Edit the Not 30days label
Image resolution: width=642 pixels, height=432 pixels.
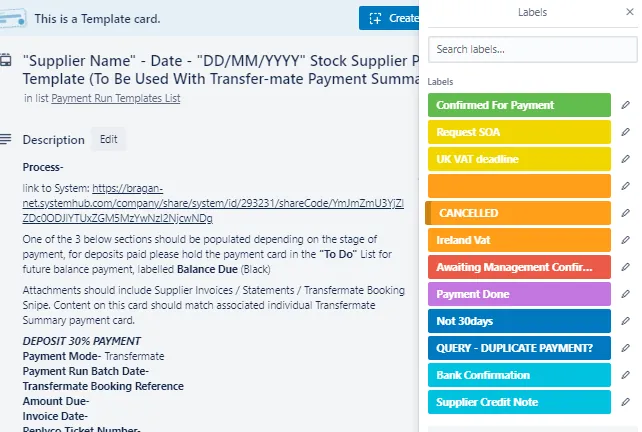(625, 321)
